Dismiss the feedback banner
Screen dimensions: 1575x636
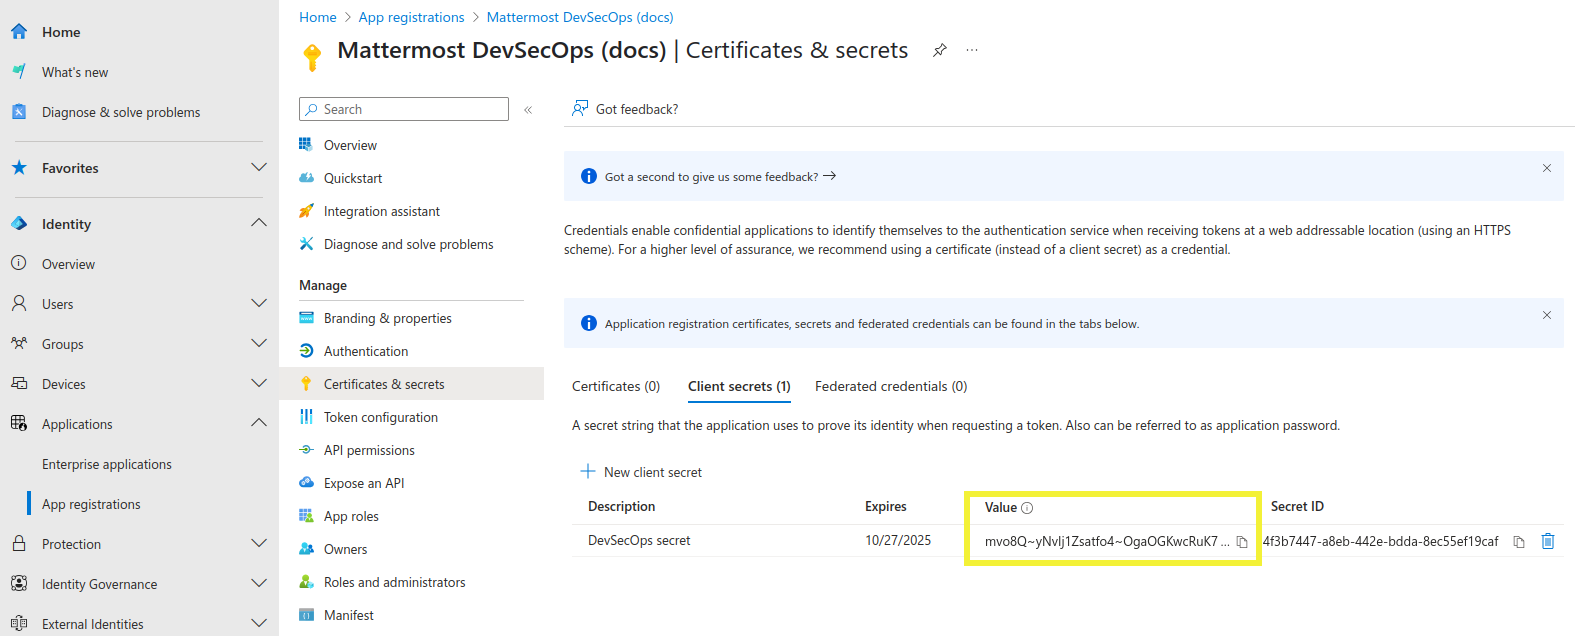click(x=1546, y=168)
